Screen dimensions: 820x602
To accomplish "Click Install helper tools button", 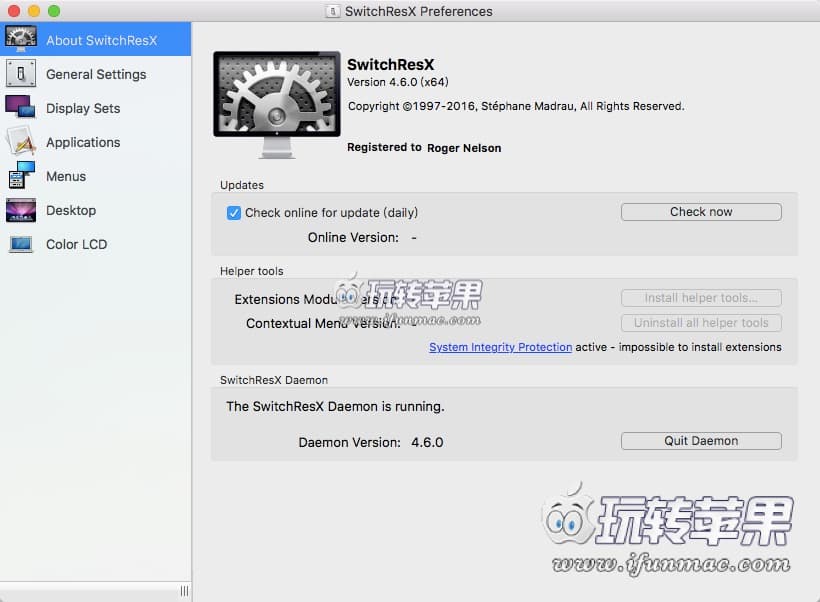I will [x=701, y=298].
